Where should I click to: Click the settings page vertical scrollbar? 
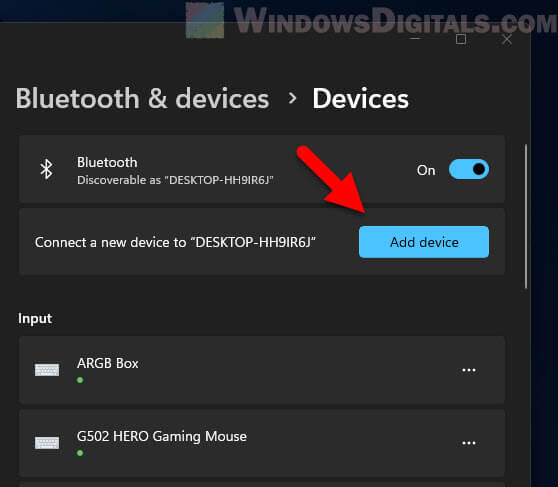click(526, 216)
